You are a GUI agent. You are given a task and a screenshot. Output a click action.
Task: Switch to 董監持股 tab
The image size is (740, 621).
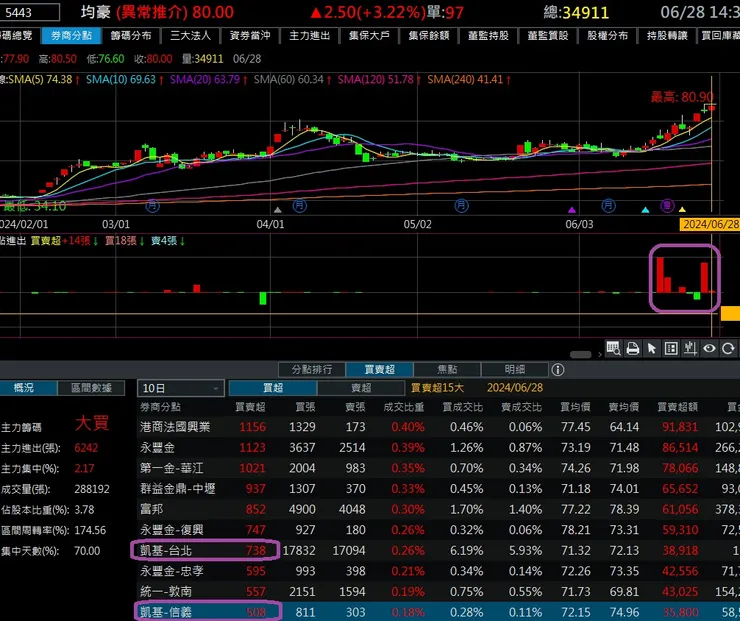click(488, 35)
